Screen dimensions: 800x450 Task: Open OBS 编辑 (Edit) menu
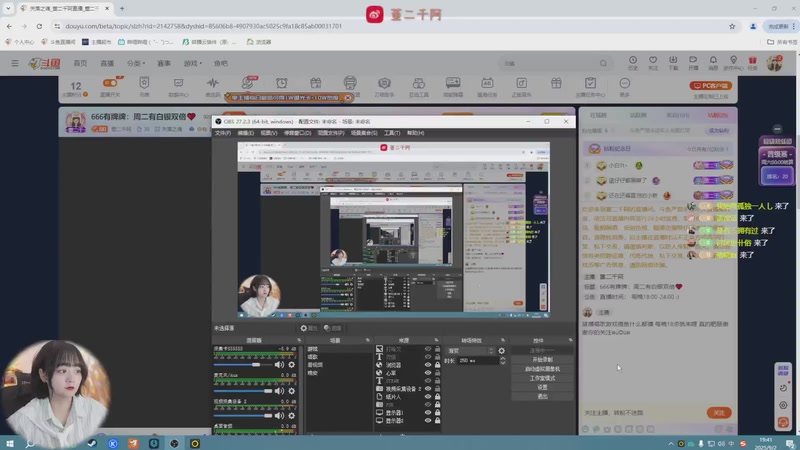[245, 133]
